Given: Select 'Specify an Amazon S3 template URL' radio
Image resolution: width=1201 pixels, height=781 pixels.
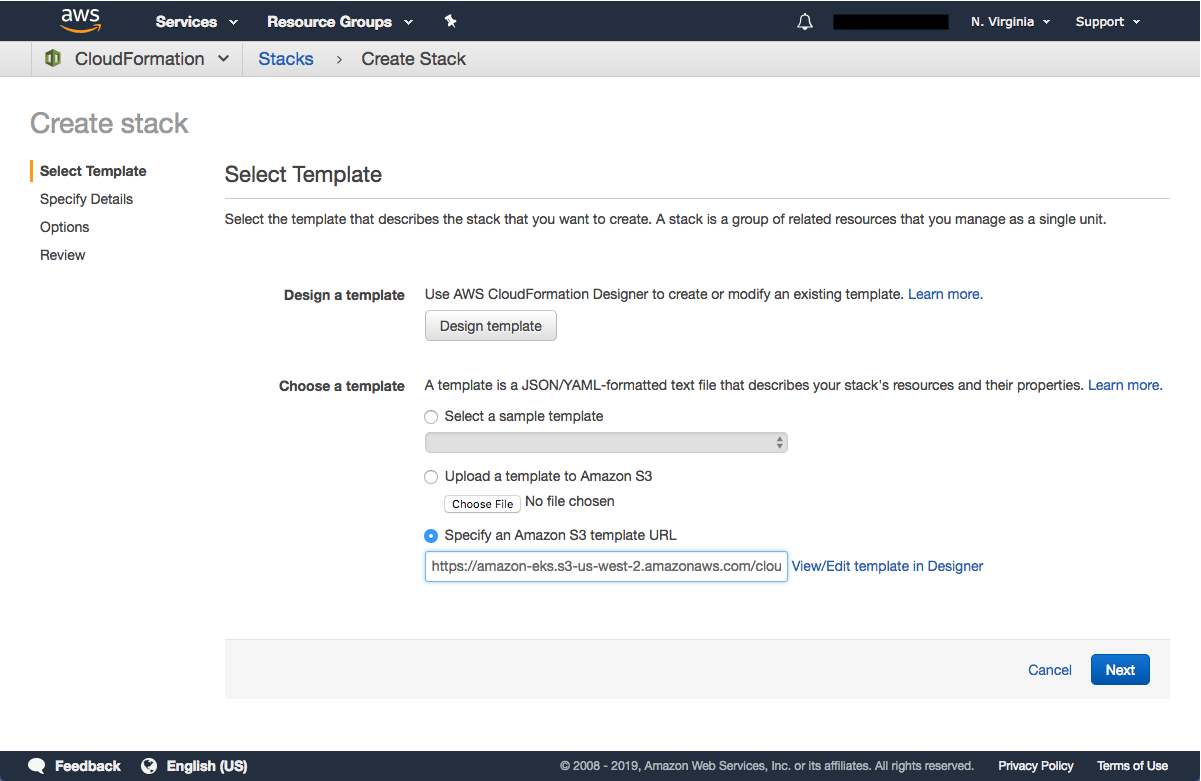Looking at the screenshot, I should [431, 536].
